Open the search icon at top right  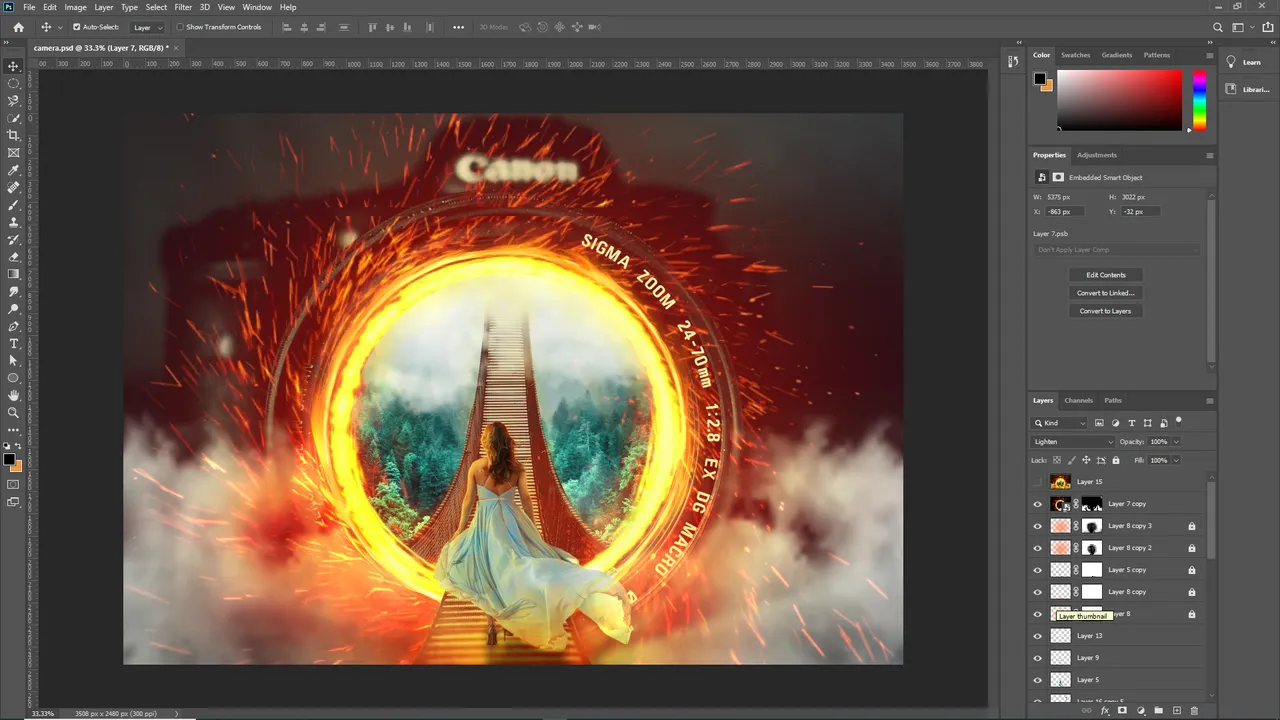tap(1217, 28)
